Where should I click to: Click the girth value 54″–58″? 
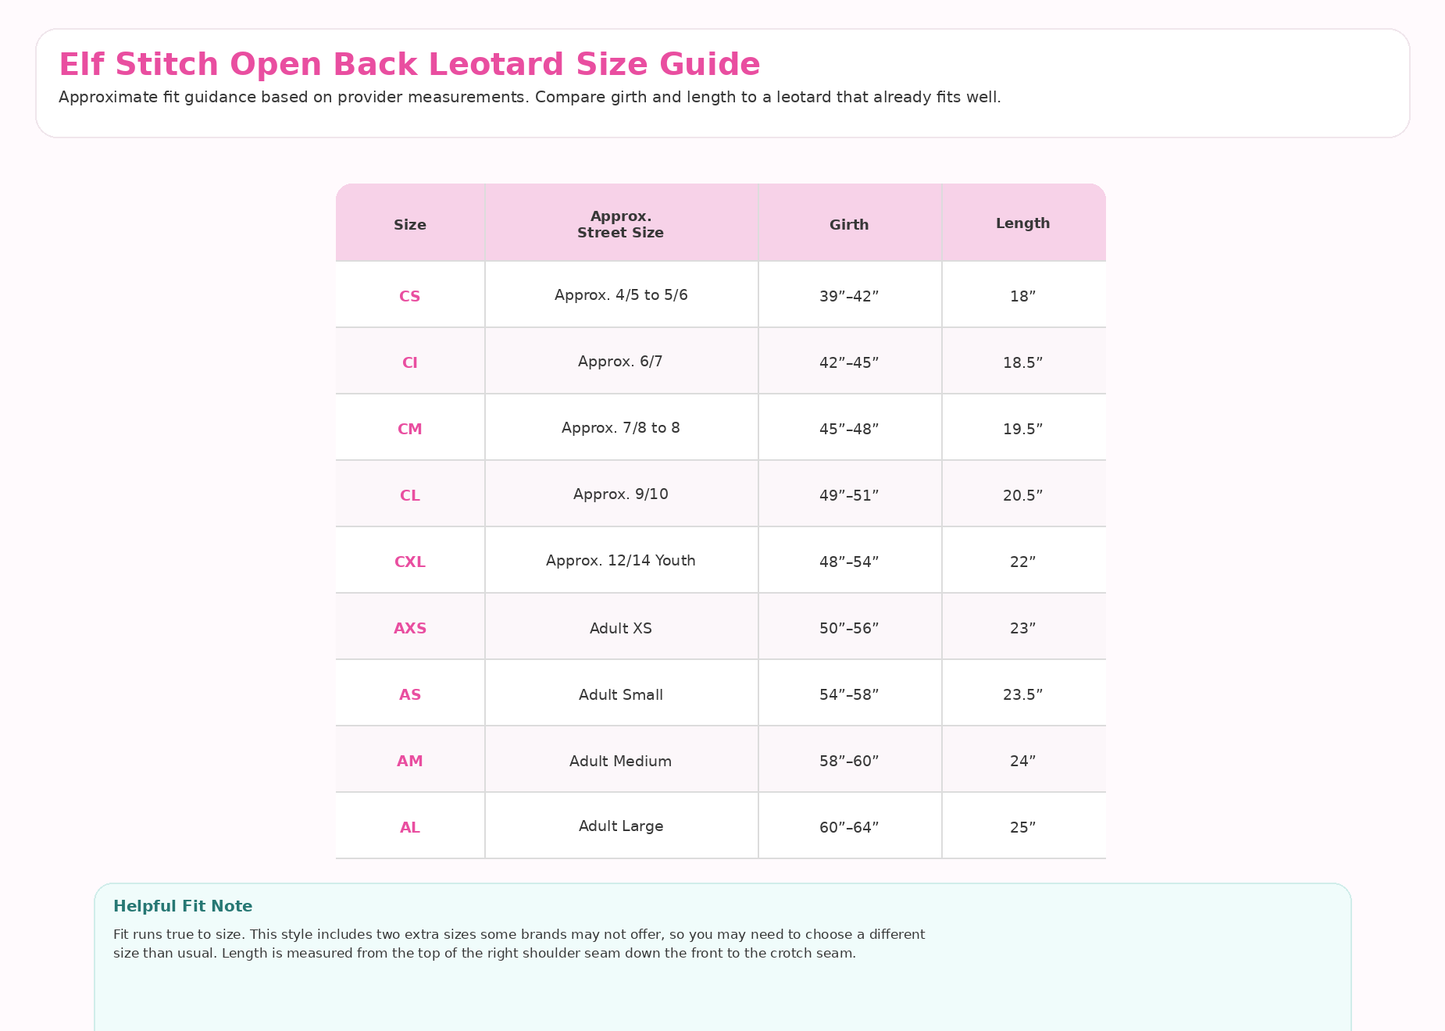click(849, 695)
